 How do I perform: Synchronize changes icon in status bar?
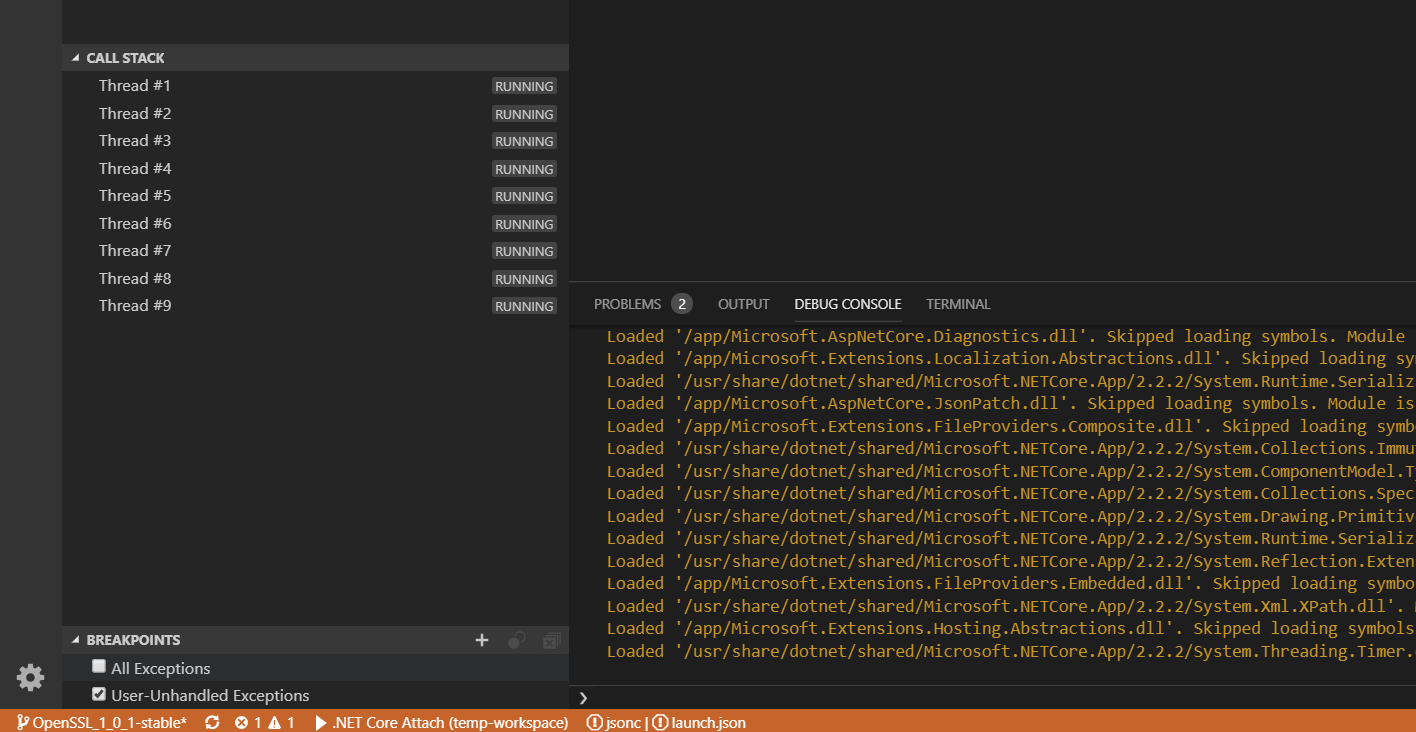[x=212, y=722]
